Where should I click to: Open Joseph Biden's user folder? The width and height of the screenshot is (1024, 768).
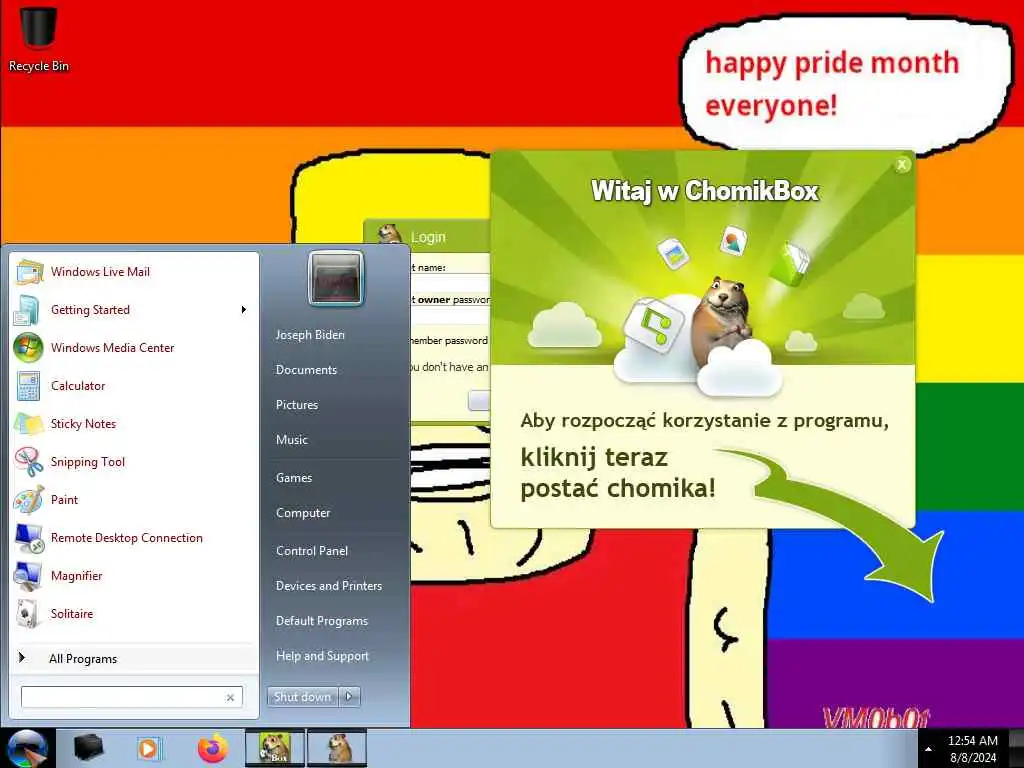(x=310, y=334)
